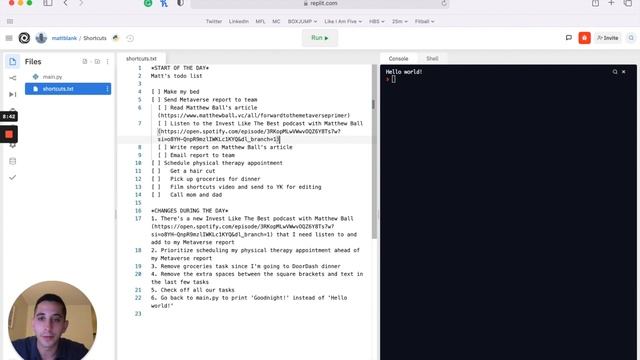The height and width of the screenshot is (360, 640).
Task: Switch to the Shell tab
Action: [432, 59]
